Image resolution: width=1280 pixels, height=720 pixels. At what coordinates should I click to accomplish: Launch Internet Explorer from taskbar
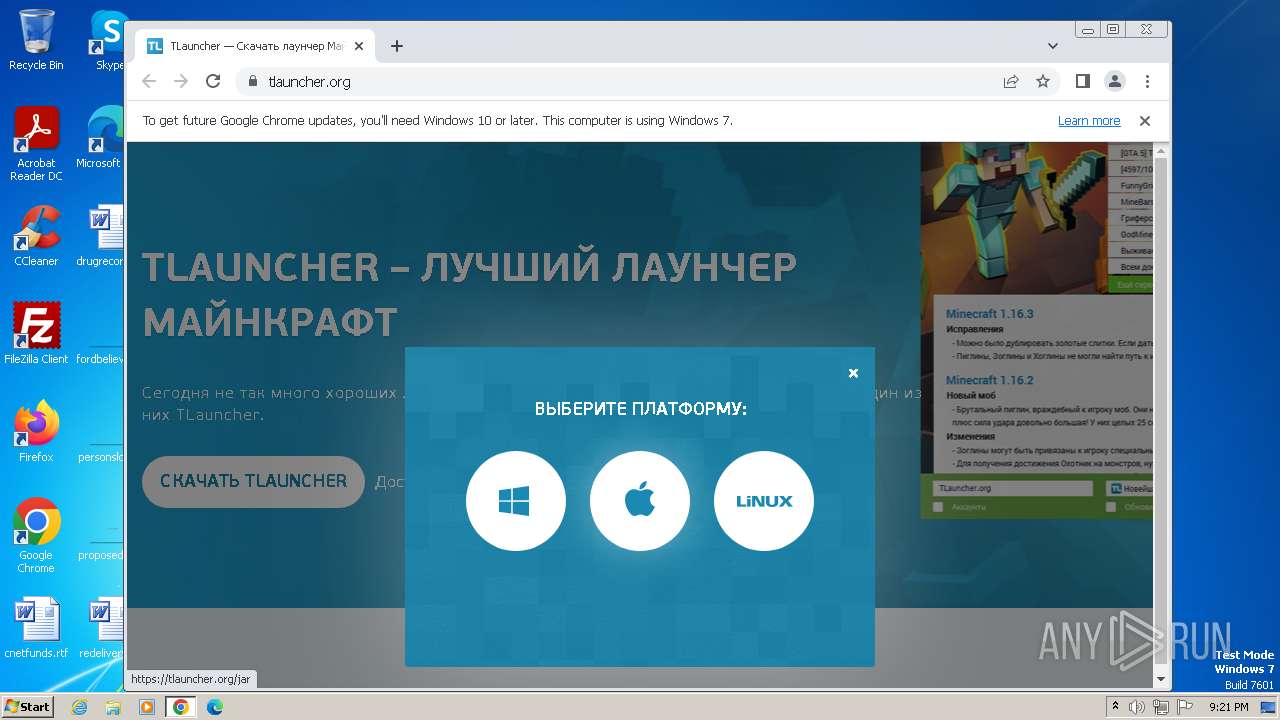click(x=80, y=707)
